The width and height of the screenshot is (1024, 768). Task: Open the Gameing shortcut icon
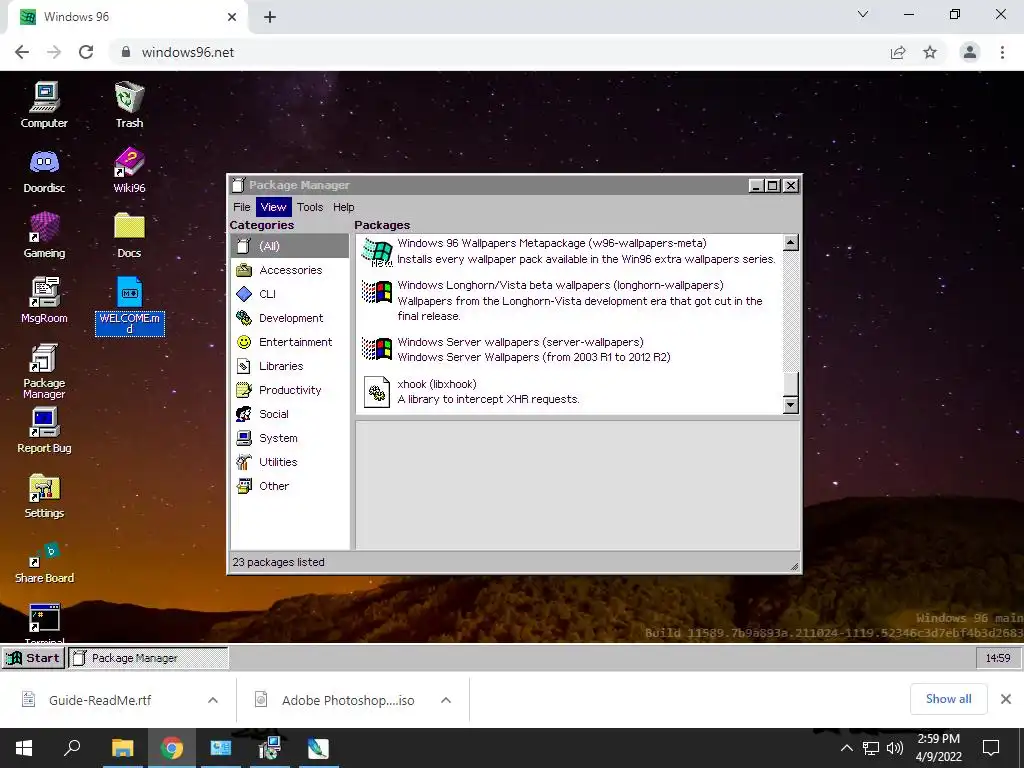44,235
